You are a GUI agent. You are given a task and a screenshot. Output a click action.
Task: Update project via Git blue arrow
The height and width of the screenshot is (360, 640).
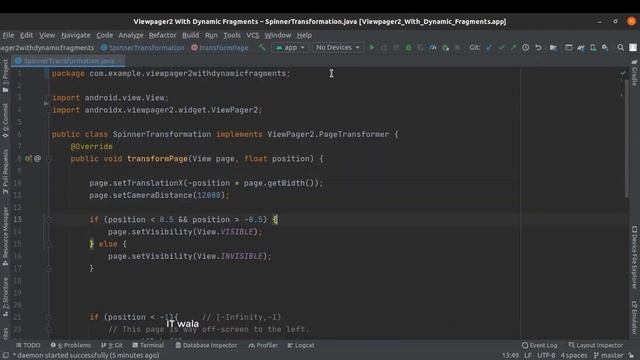489,48
